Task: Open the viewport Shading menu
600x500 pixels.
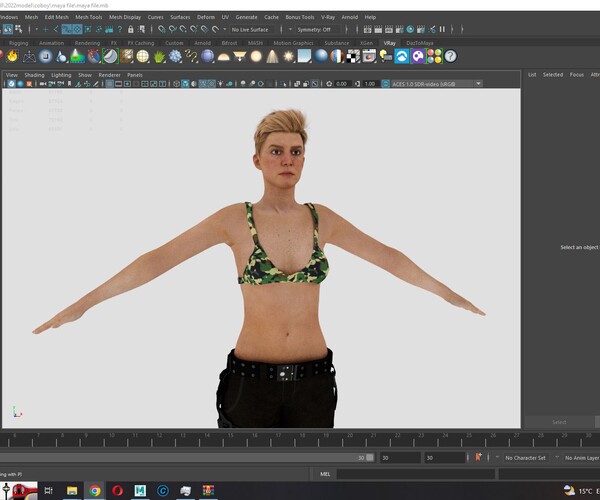Action: pyautogui.click(x=34, y=75)
